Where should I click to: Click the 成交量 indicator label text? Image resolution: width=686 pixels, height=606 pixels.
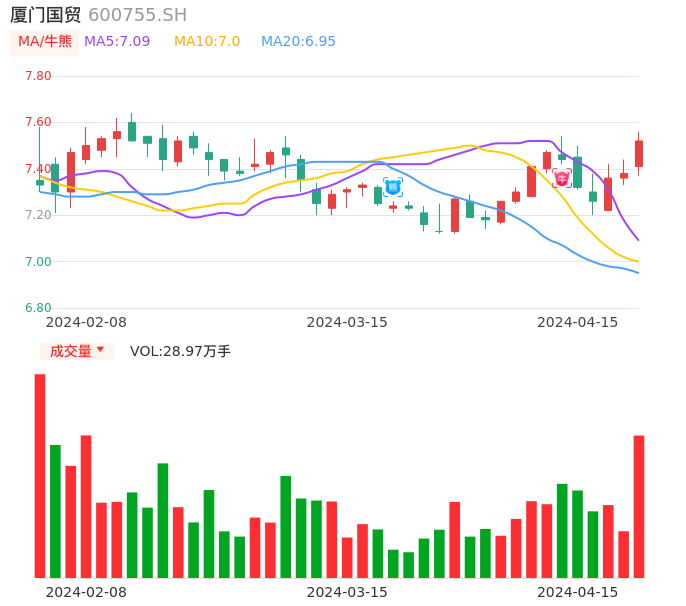click(70, 351)
